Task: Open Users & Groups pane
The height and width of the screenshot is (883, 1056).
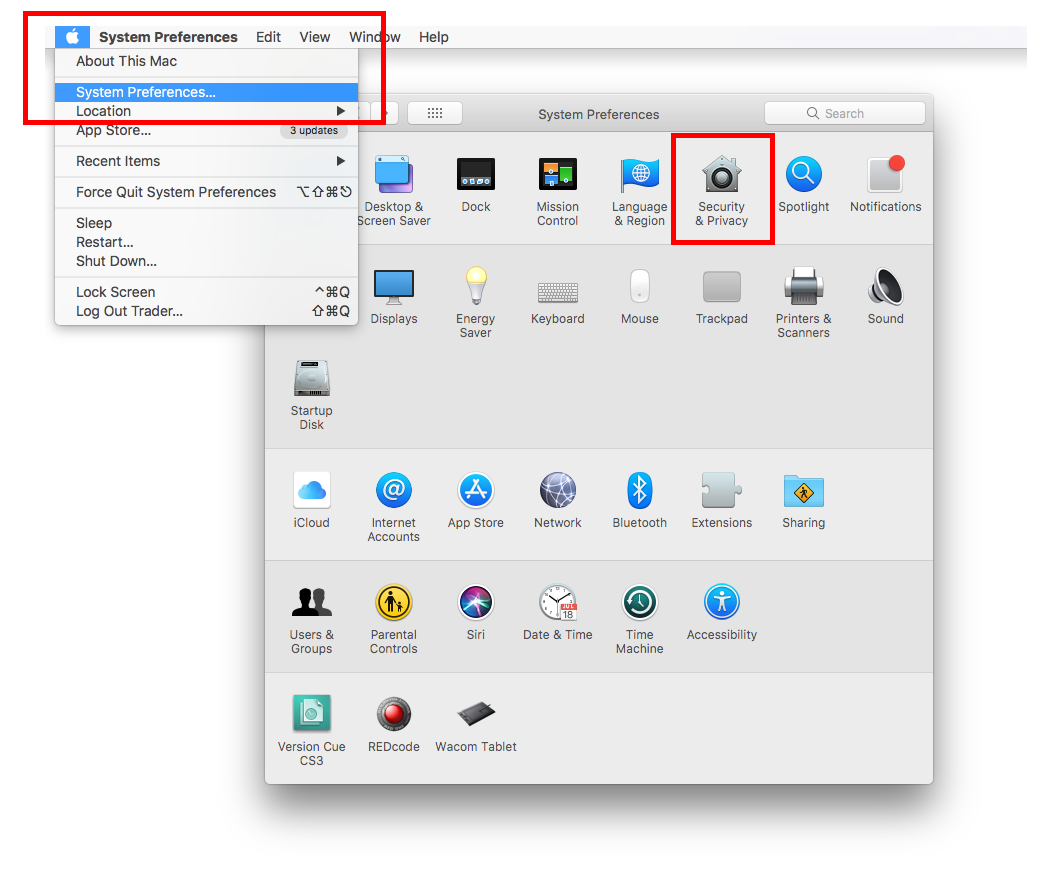Action: (x=312, y=619)
